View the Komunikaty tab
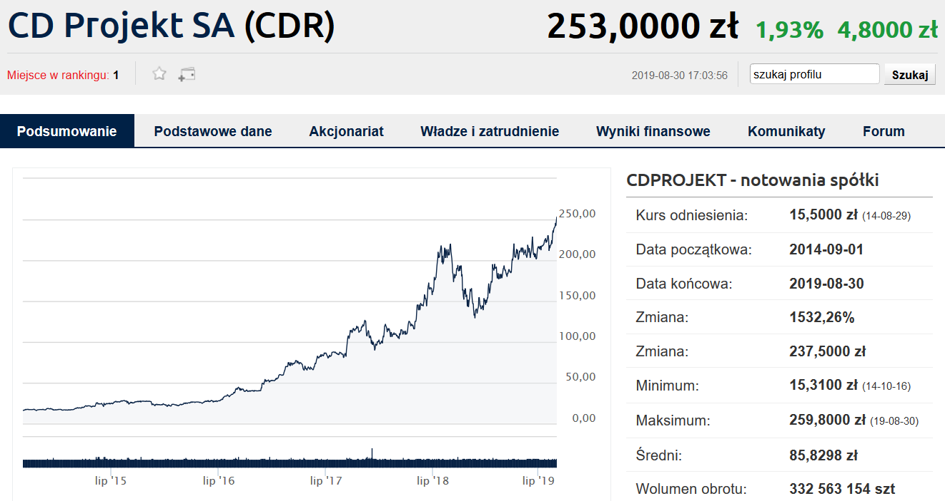Viewport: 945px width, 501px height. (786, 131)
